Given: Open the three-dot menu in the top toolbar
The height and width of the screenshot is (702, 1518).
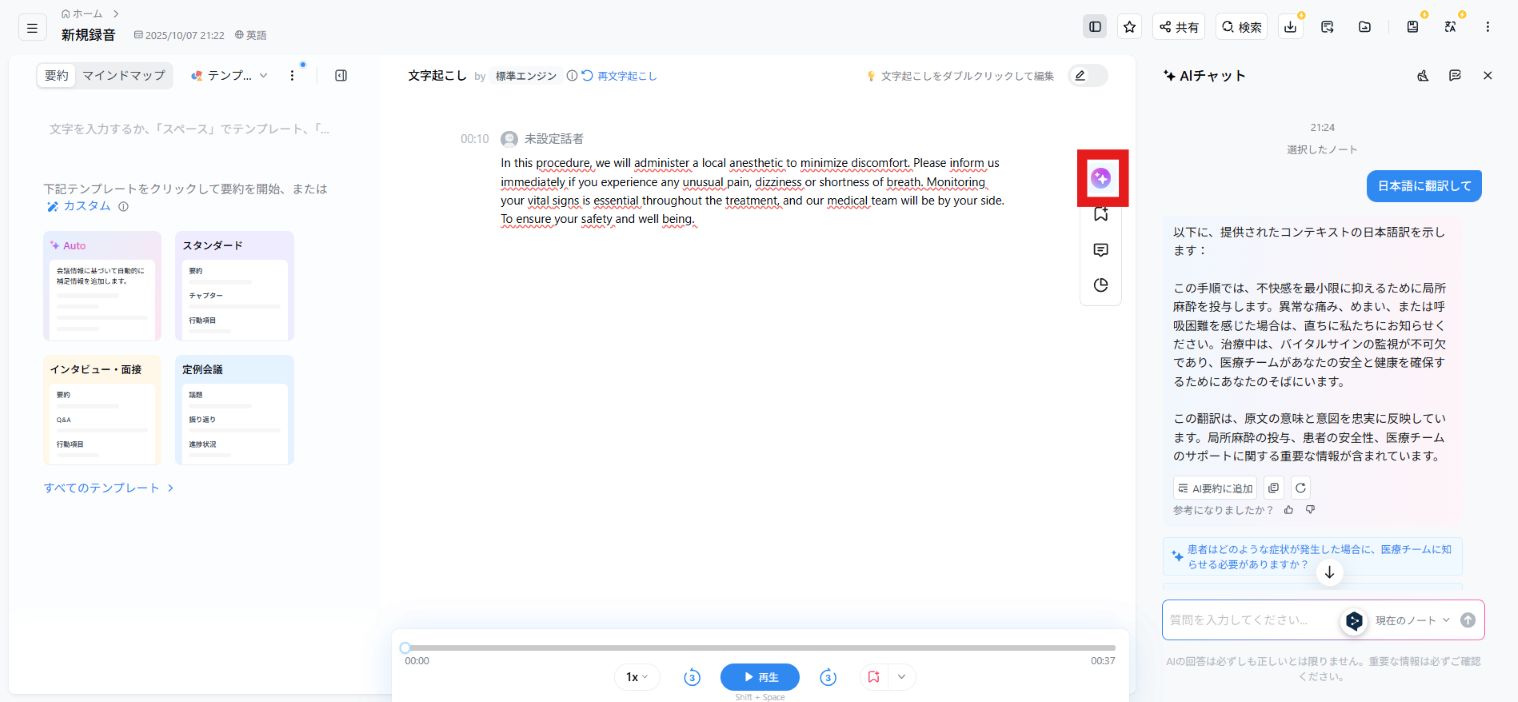Looking at the screenshot, I should [x=1489, y=27].
